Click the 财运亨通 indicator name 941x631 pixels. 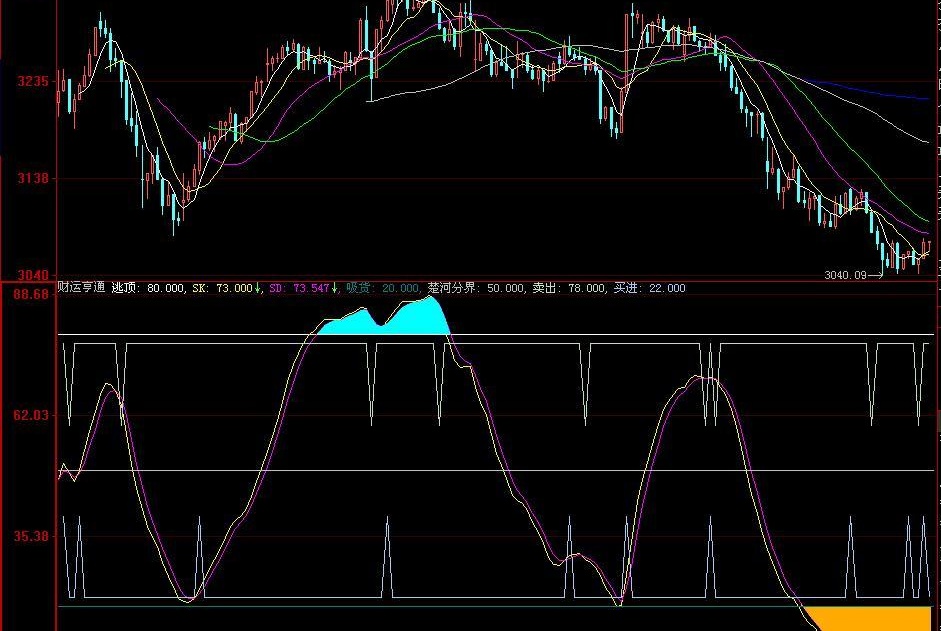(x=82, y=288)
